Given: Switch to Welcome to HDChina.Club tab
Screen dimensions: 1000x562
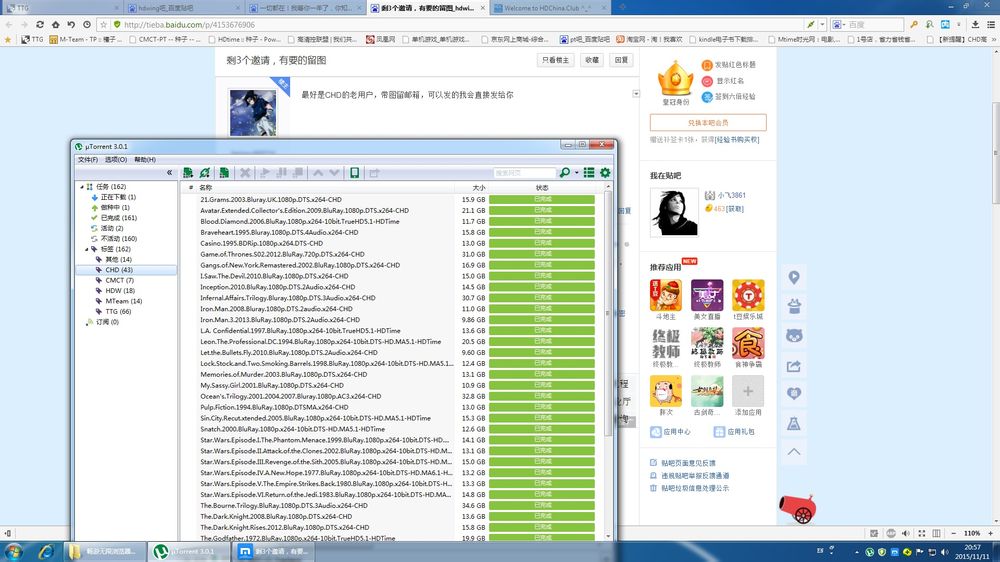Looking at the screenshot, I should click(x=548, y=8).
